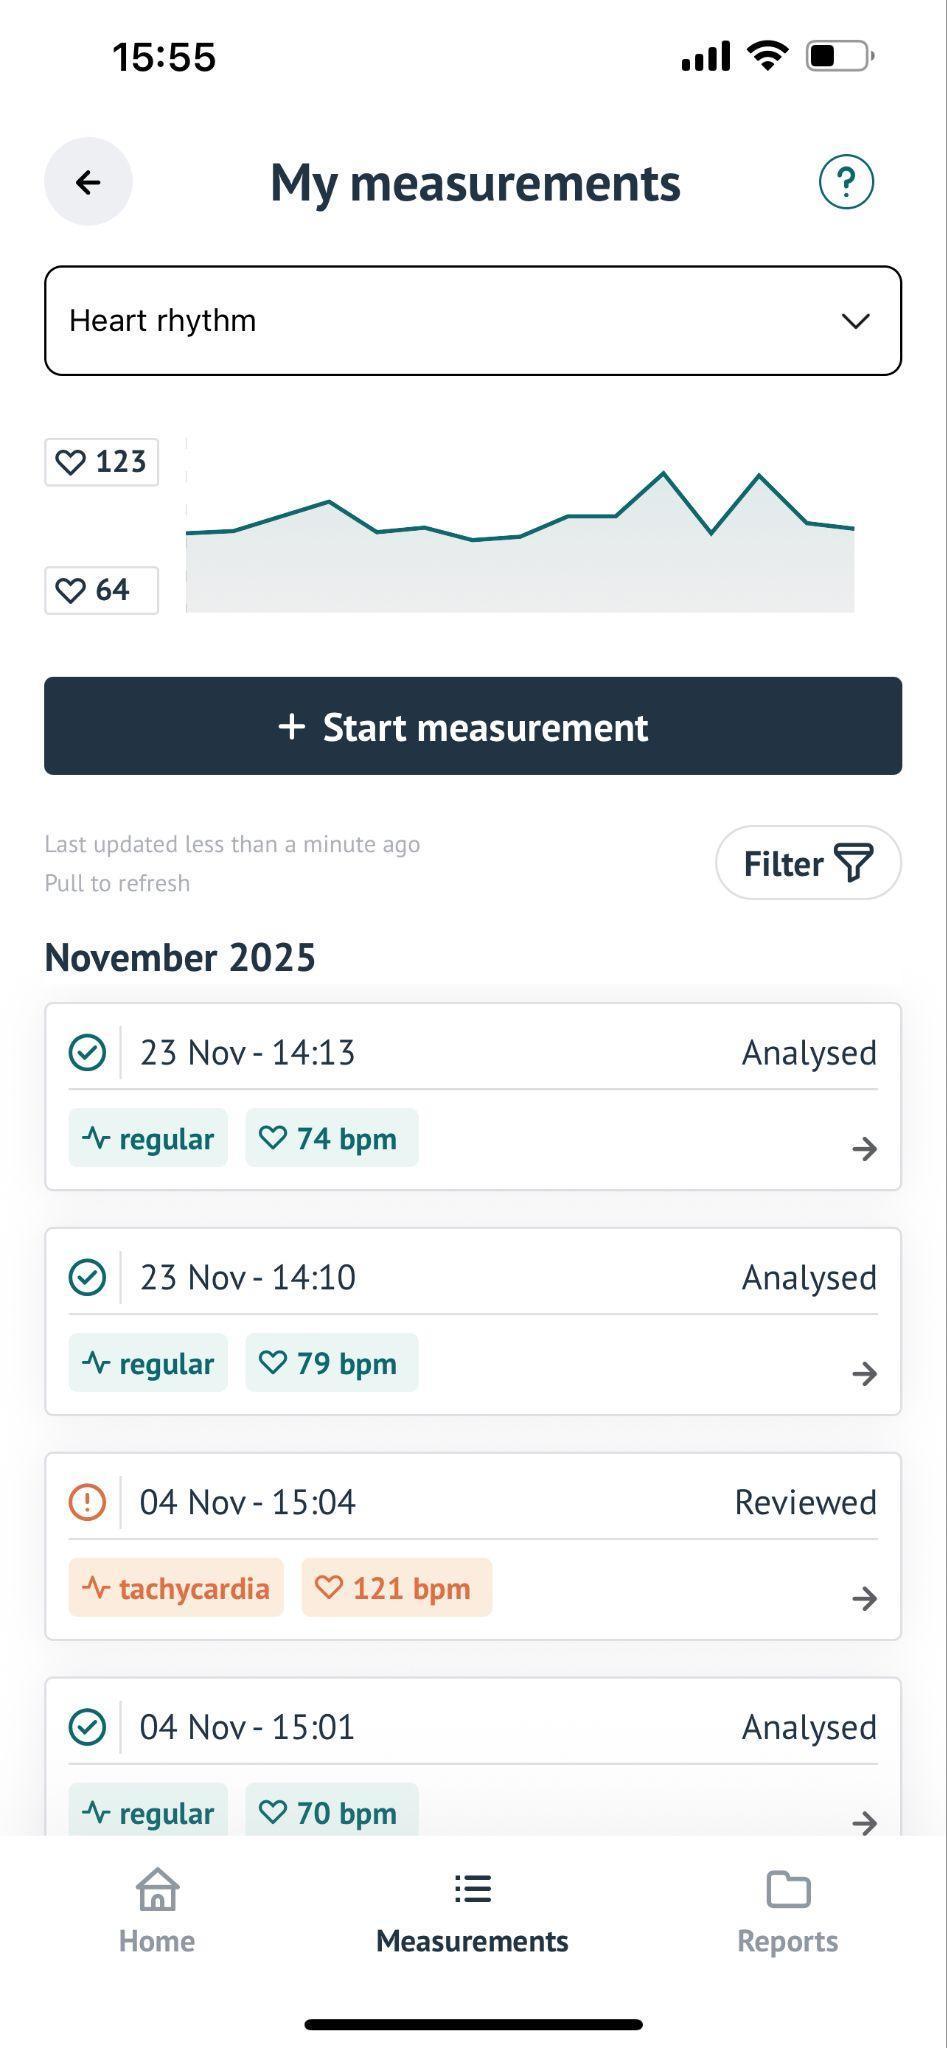
Task: Select the tachycardia tag
Action: tap(176, 1588)
